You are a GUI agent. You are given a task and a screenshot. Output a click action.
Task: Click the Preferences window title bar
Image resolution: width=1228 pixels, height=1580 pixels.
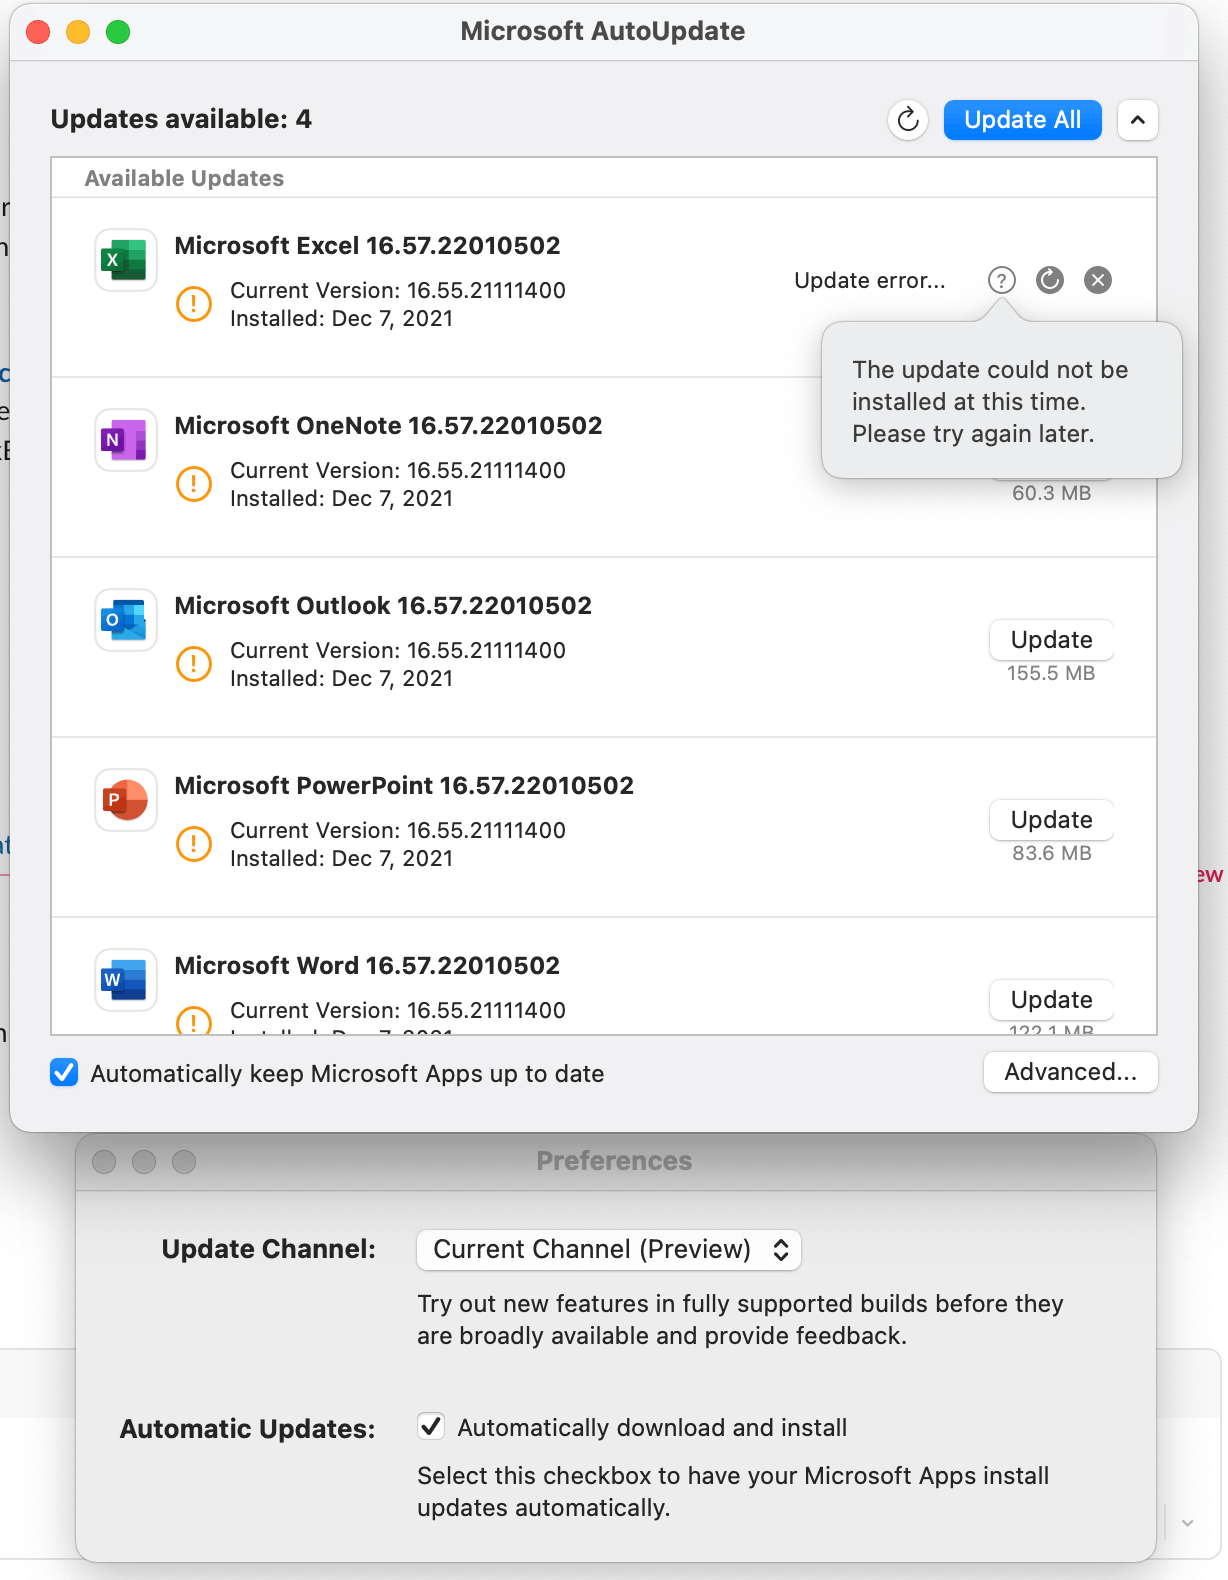[614, 1161]
